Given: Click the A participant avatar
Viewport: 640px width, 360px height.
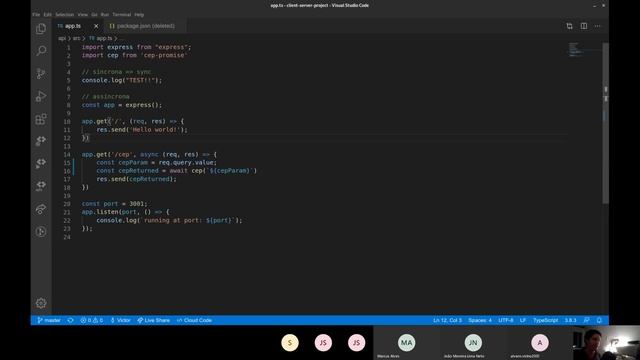Looking at the screenshot, I should [540, 343].
